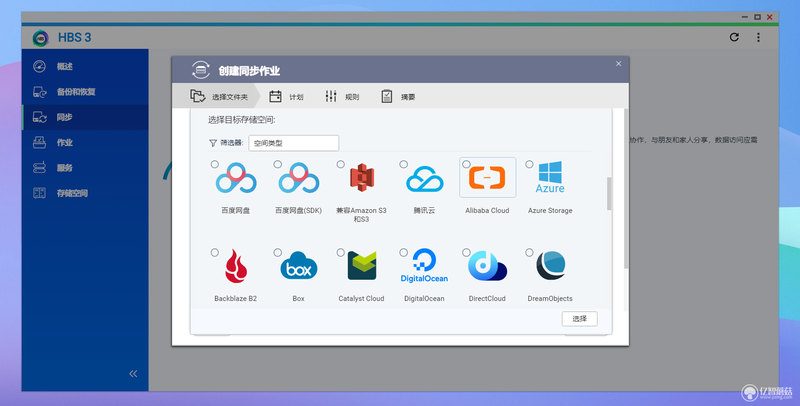Select the Backblaze B2 radio button

[x=215, y=252]
